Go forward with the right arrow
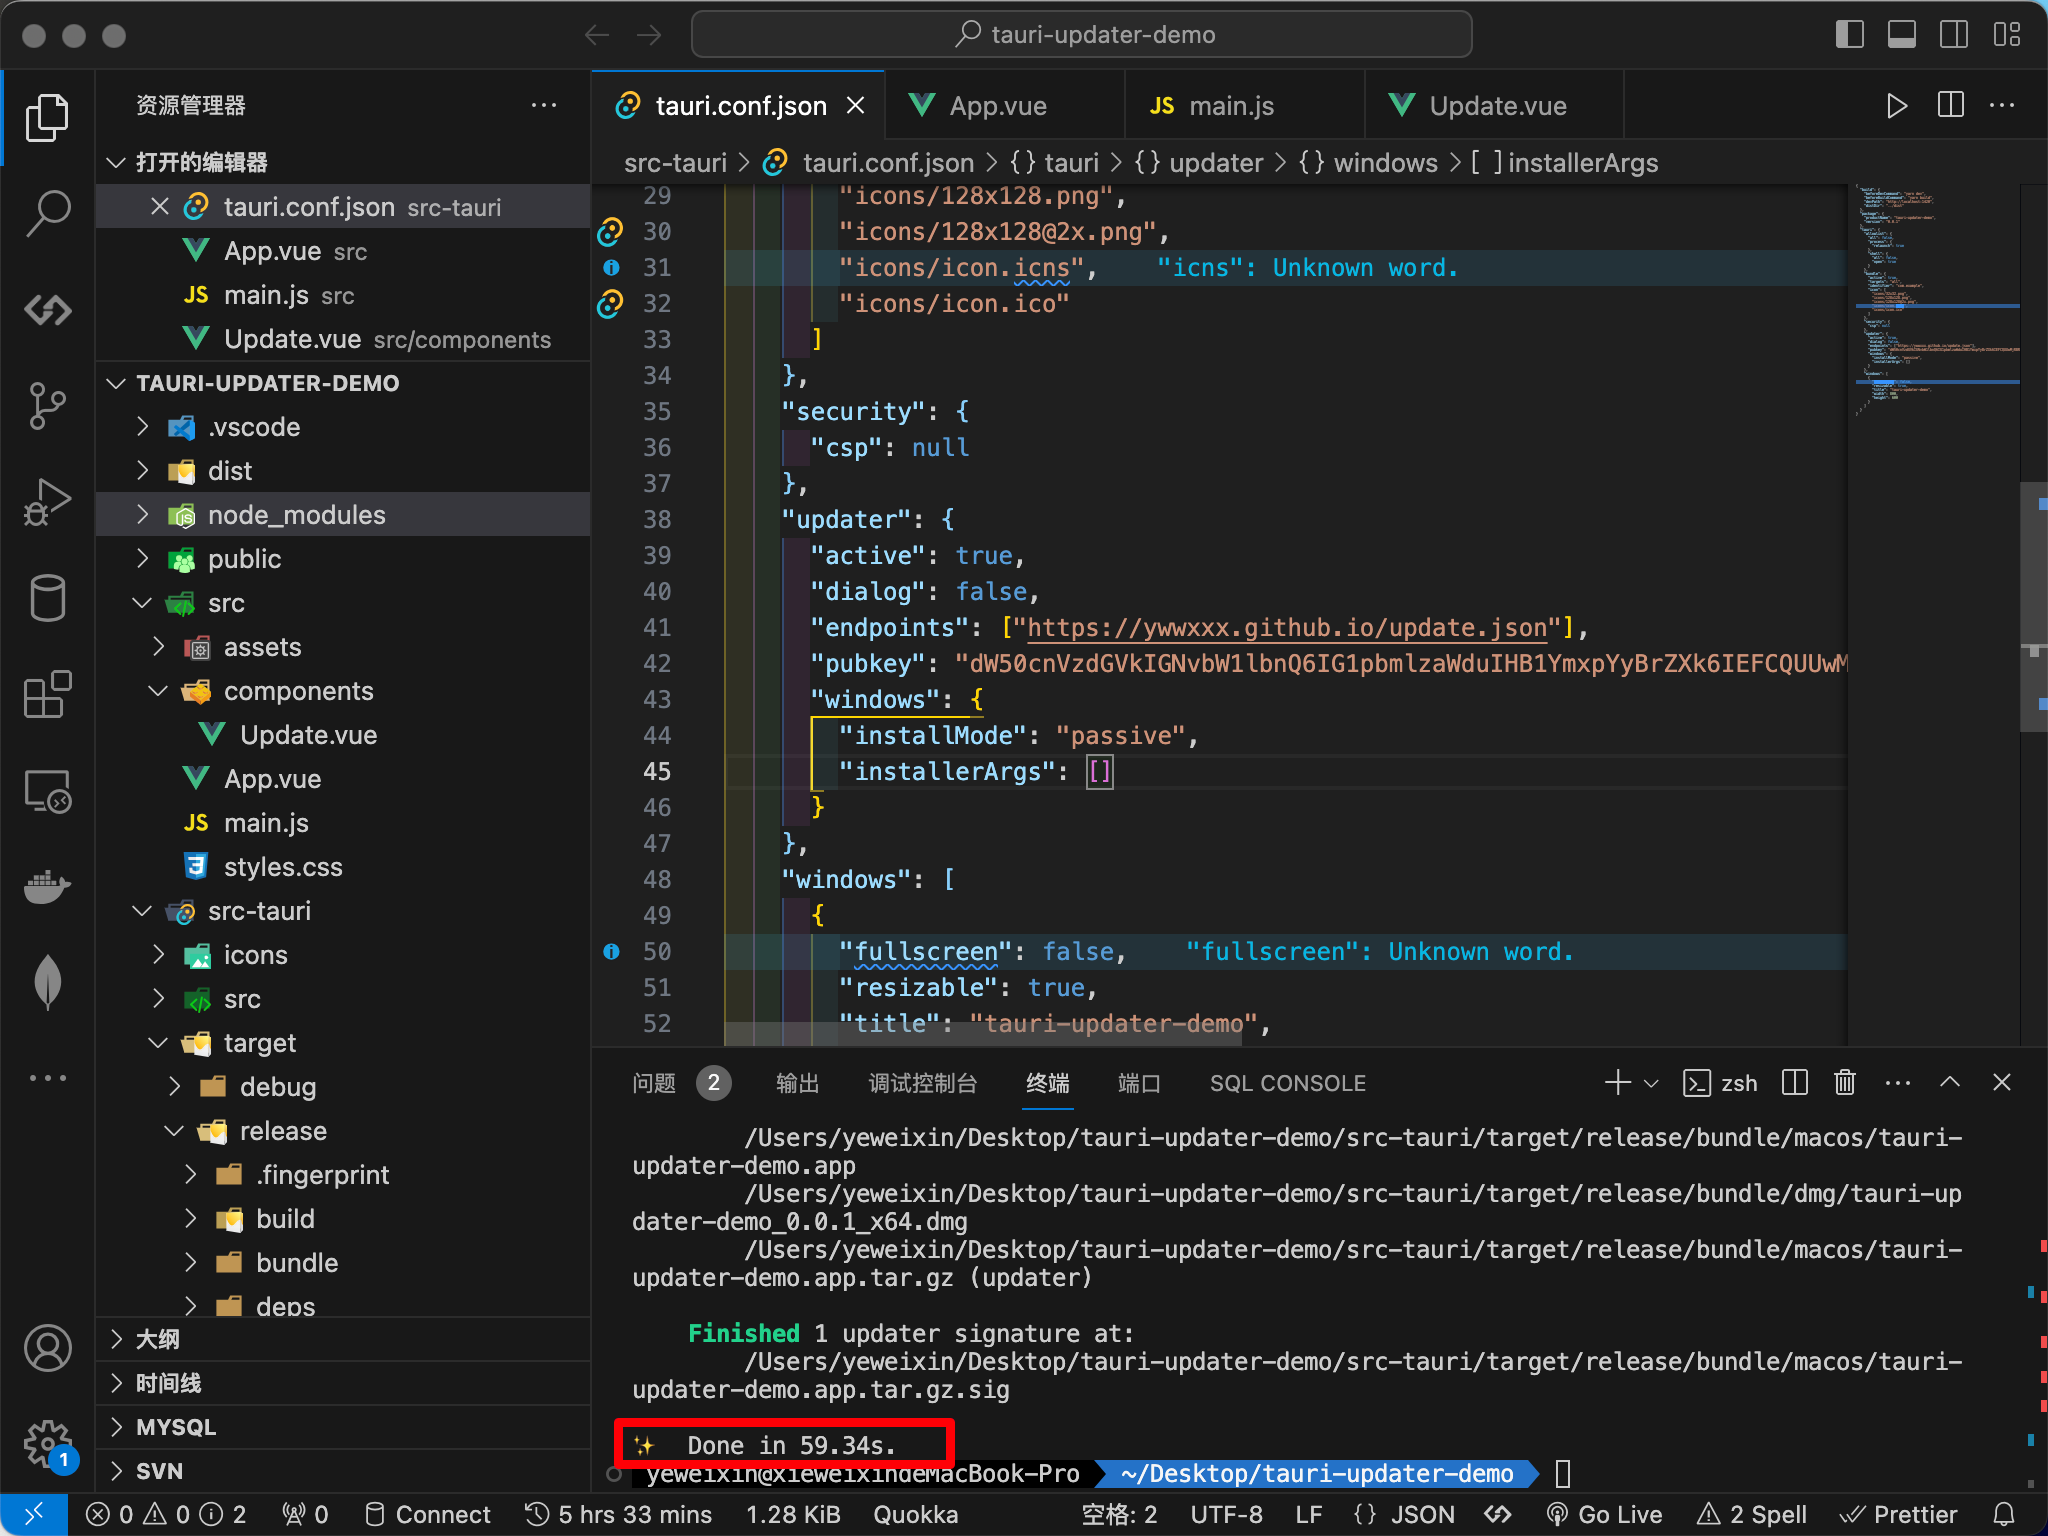2048x1536 pixels. tap(649, 35)
